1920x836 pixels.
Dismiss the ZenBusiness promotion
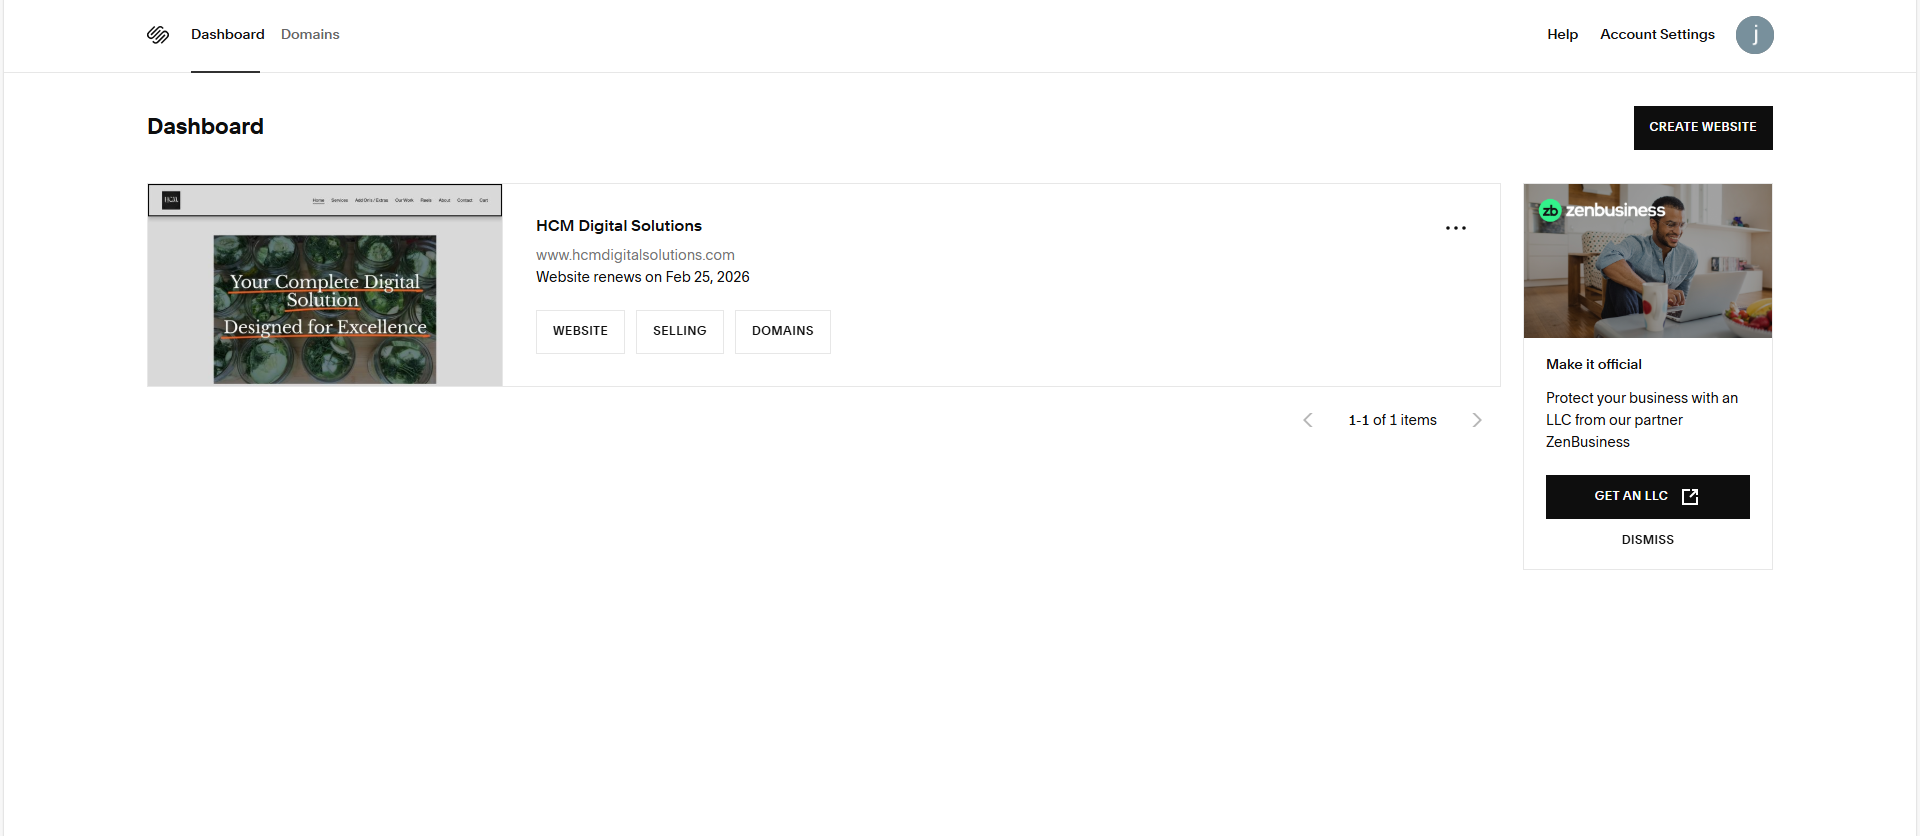(x=1648, y=540)
